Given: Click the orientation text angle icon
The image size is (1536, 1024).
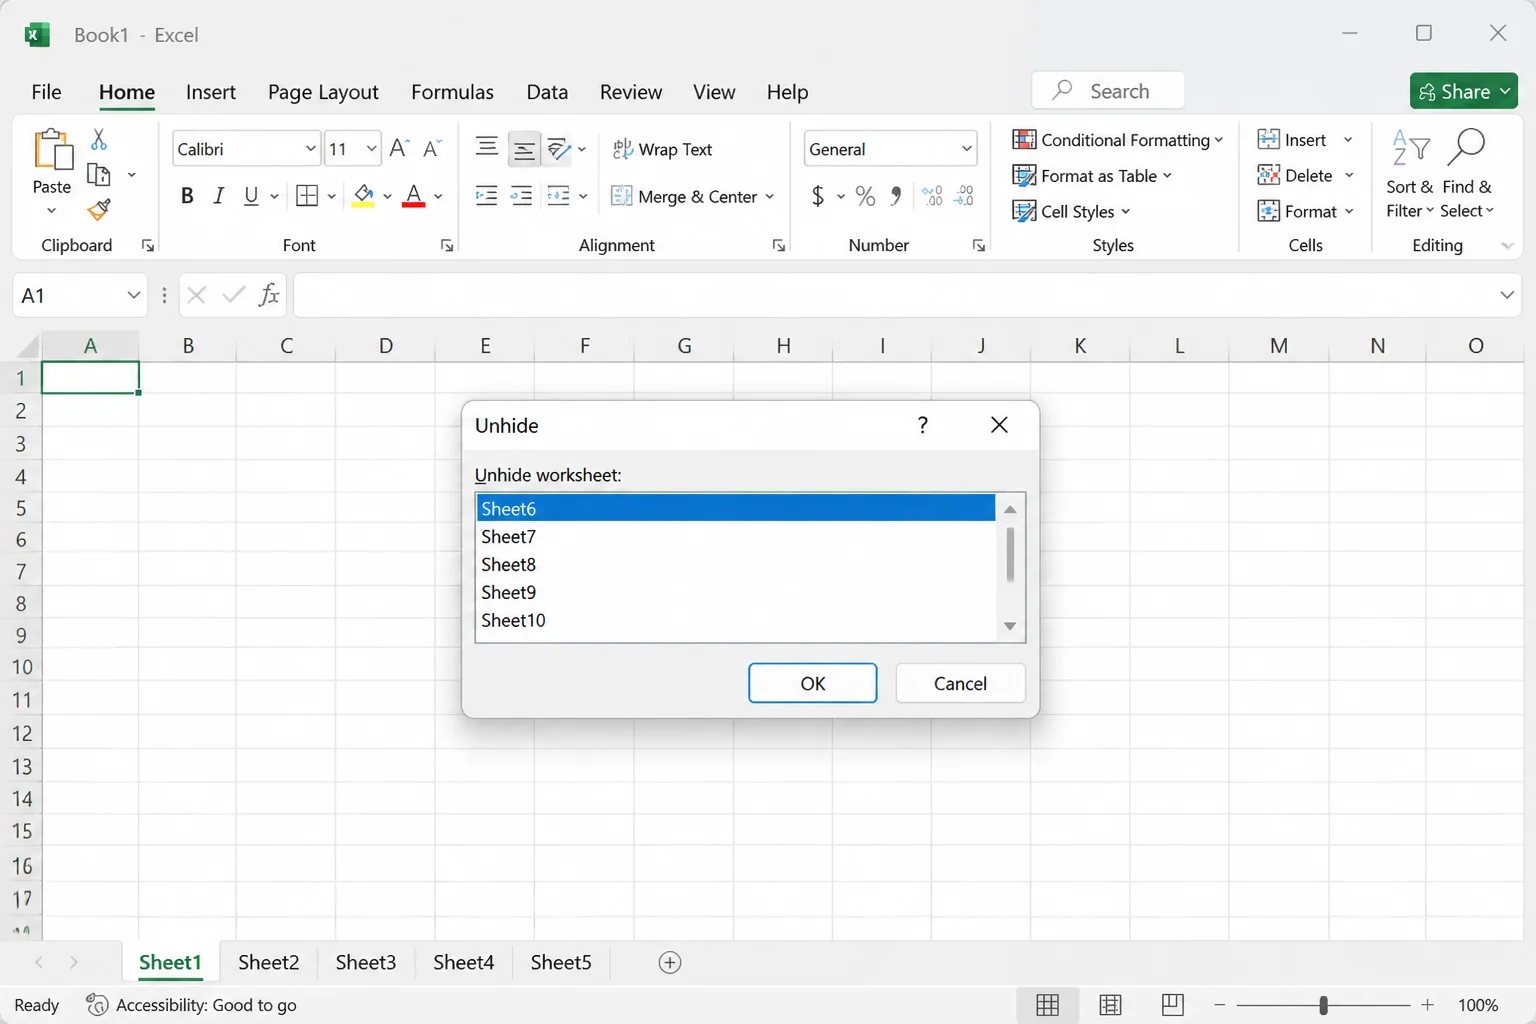Looking at the screenshot, I should pyautogui.click(x=559, y=149).
